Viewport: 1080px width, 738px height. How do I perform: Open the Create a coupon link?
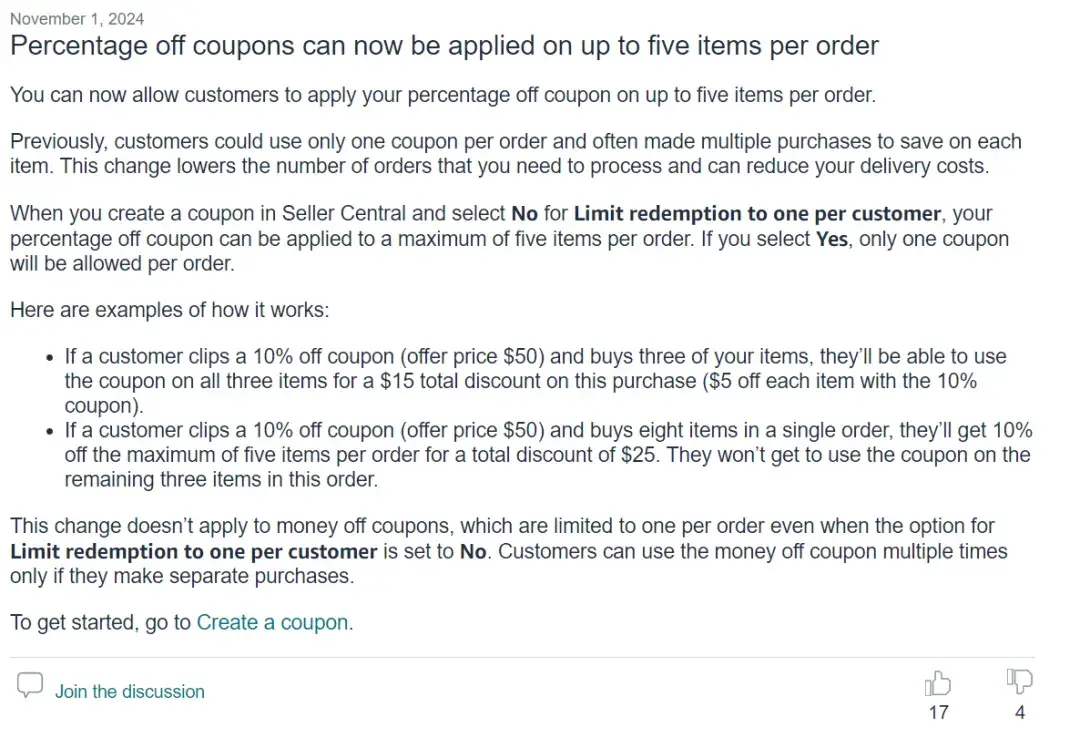pos(273,622)
